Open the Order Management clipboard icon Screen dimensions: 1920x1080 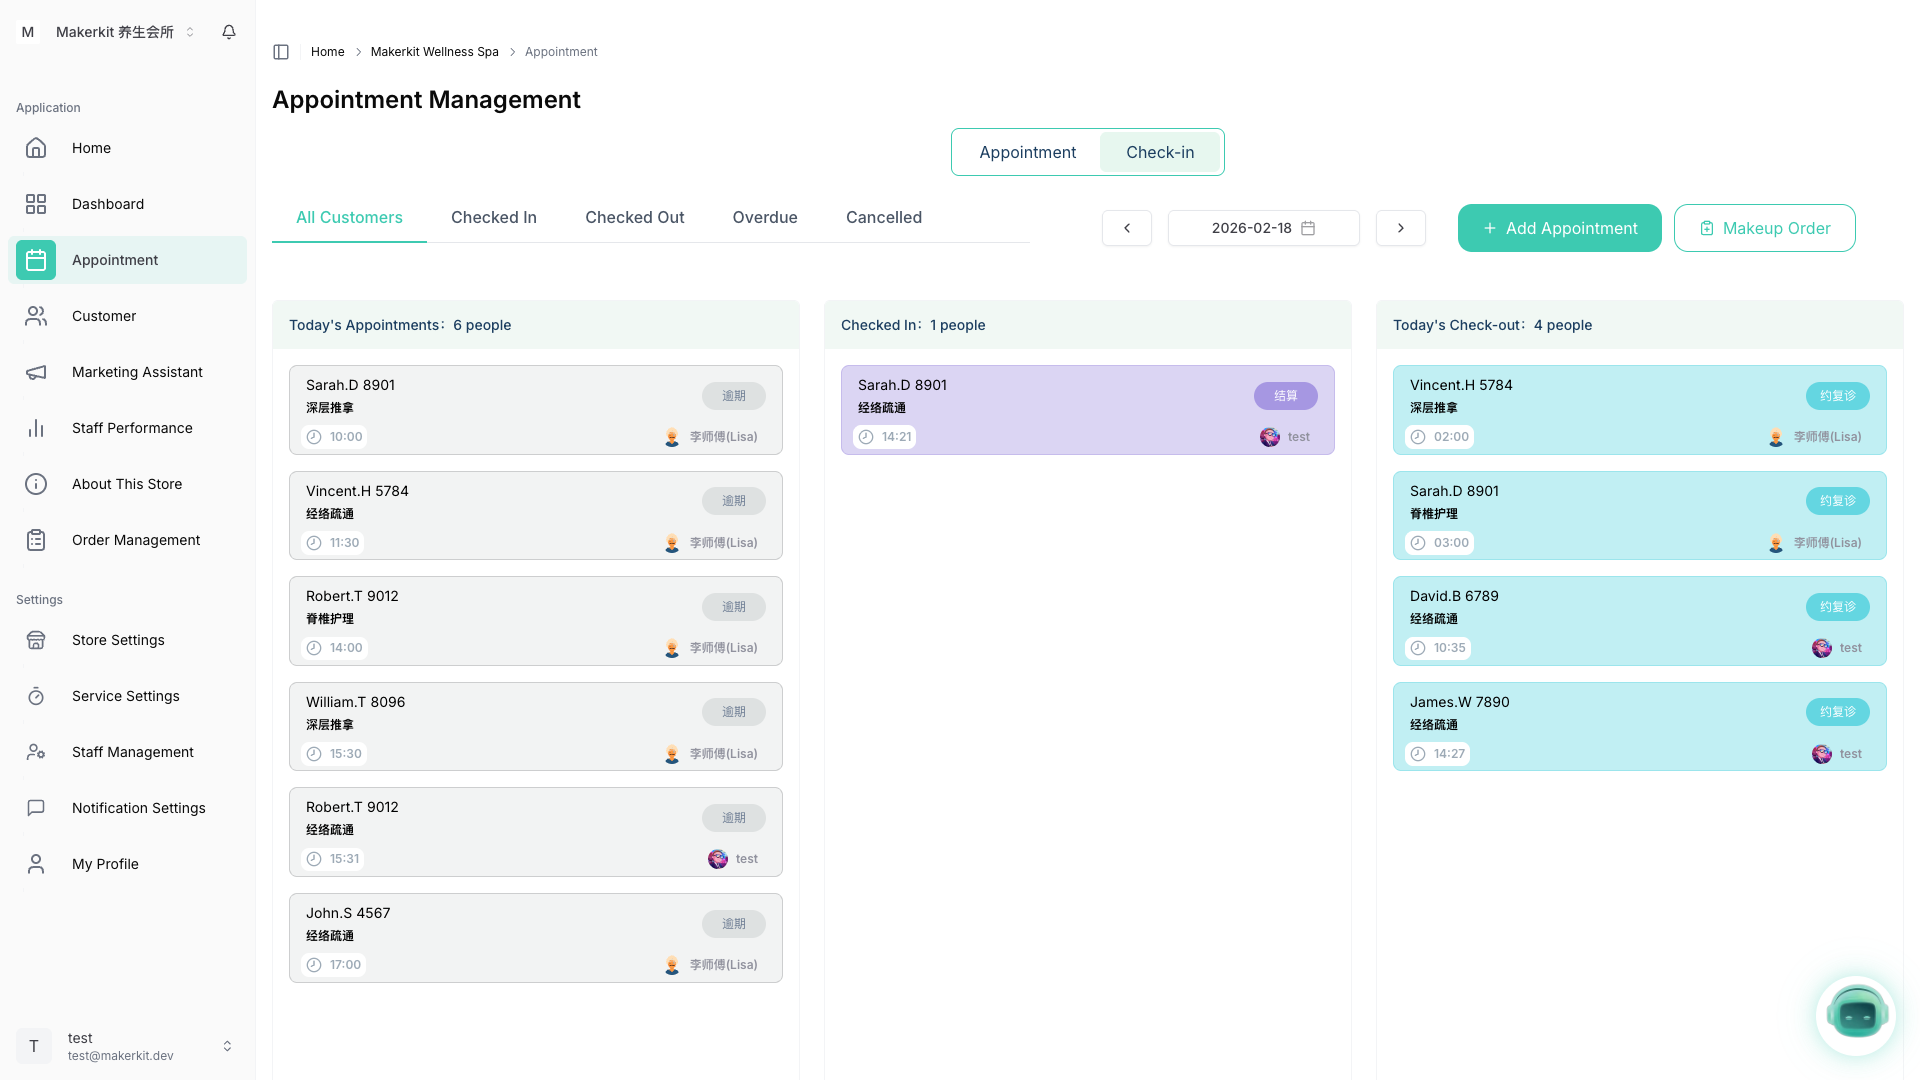click(x=36, y=540)
